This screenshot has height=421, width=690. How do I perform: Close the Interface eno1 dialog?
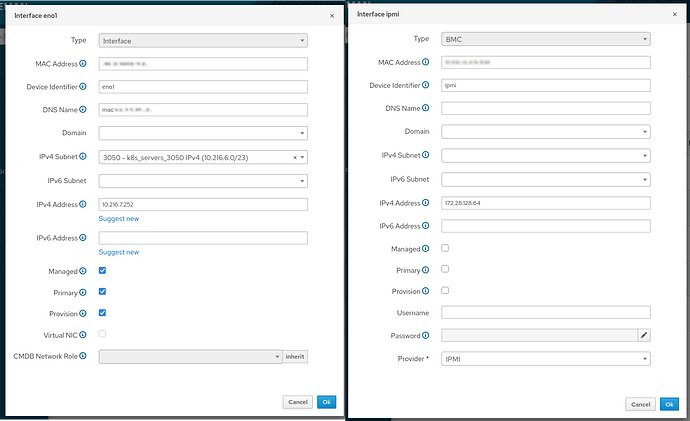point(332,16)
